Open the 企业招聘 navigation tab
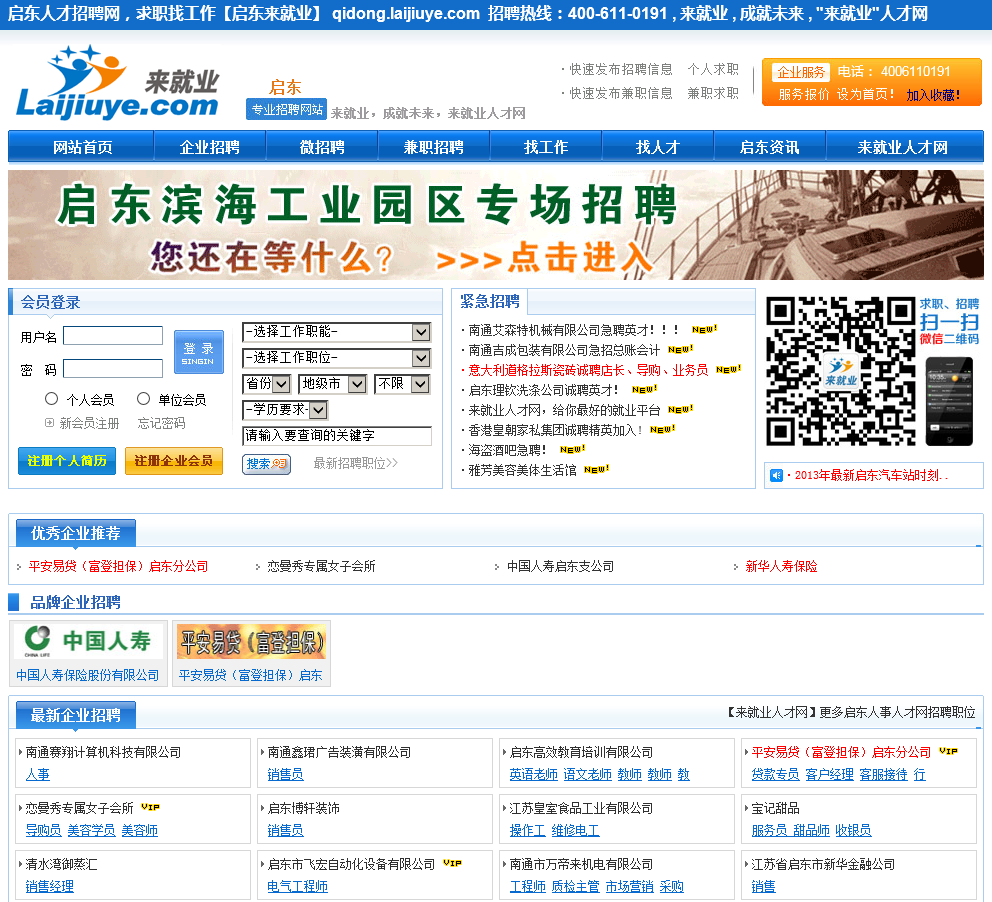The height and width of the screenshot is (902, 992). [x=210, y=147]
